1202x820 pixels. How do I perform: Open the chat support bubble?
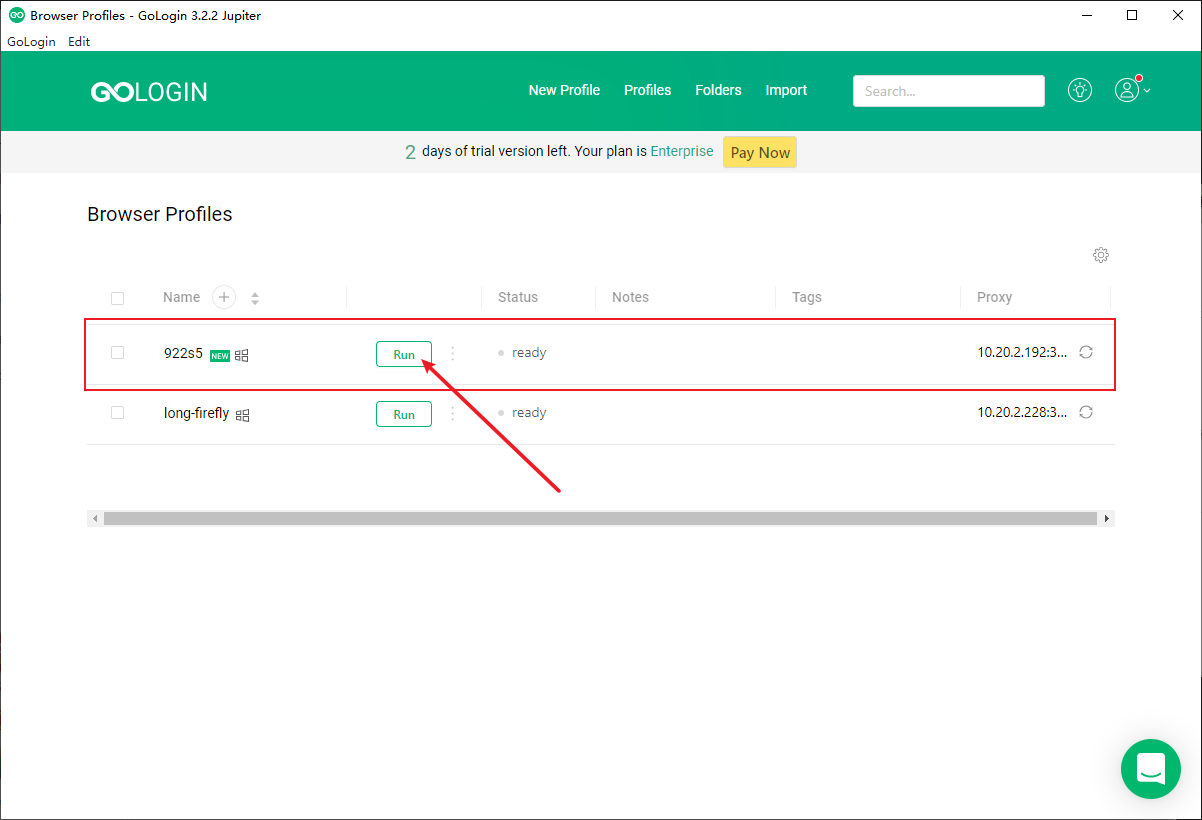pyautogui.click(x=1151, y=768)
